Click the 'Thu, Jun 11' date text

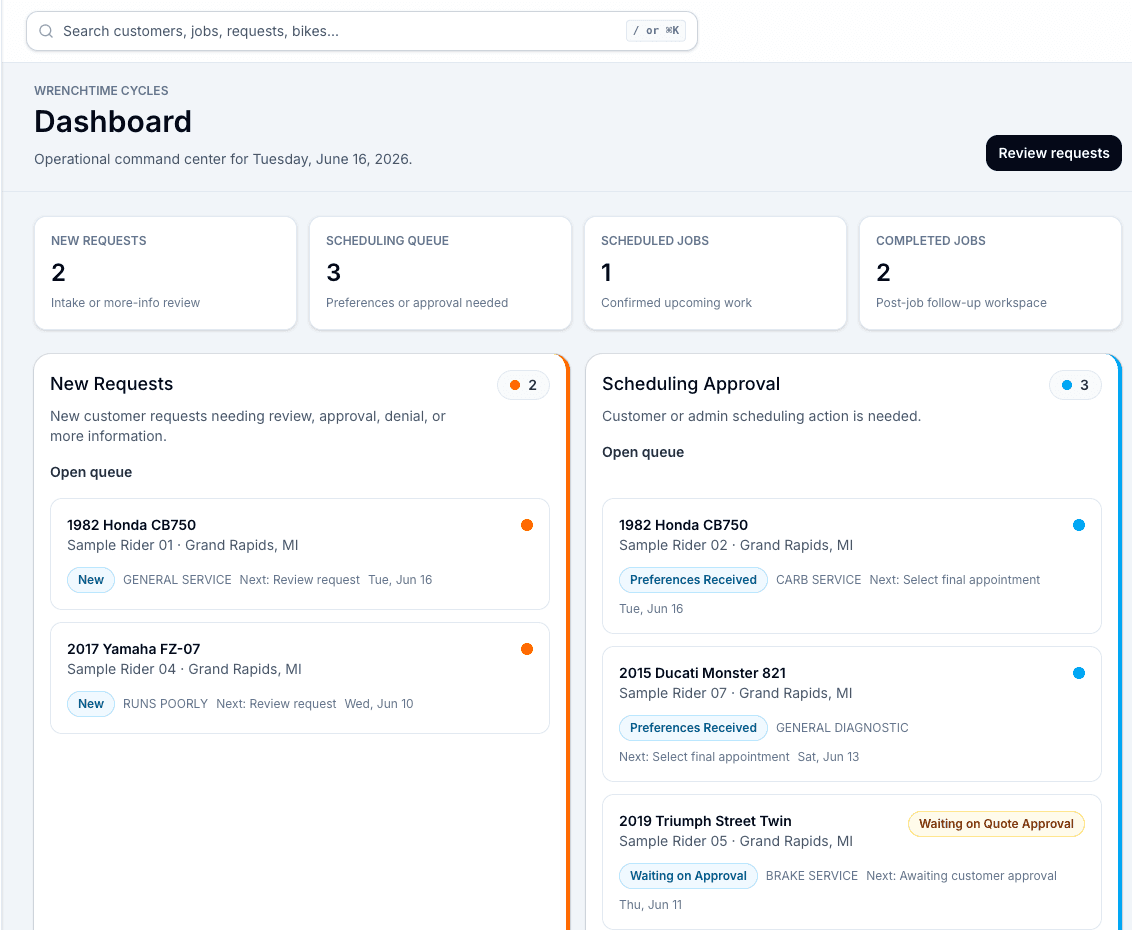(650, 905)
